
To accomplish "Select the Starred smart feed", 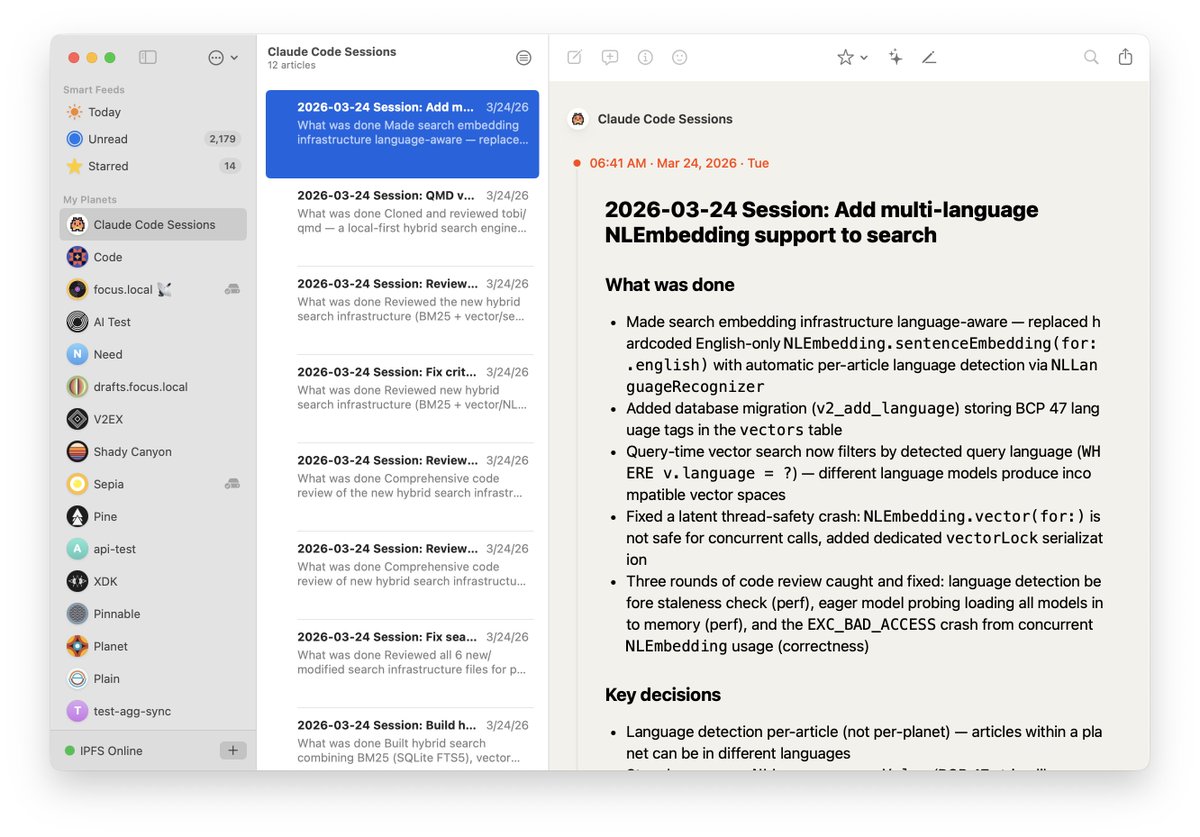I will click(108, 166).
